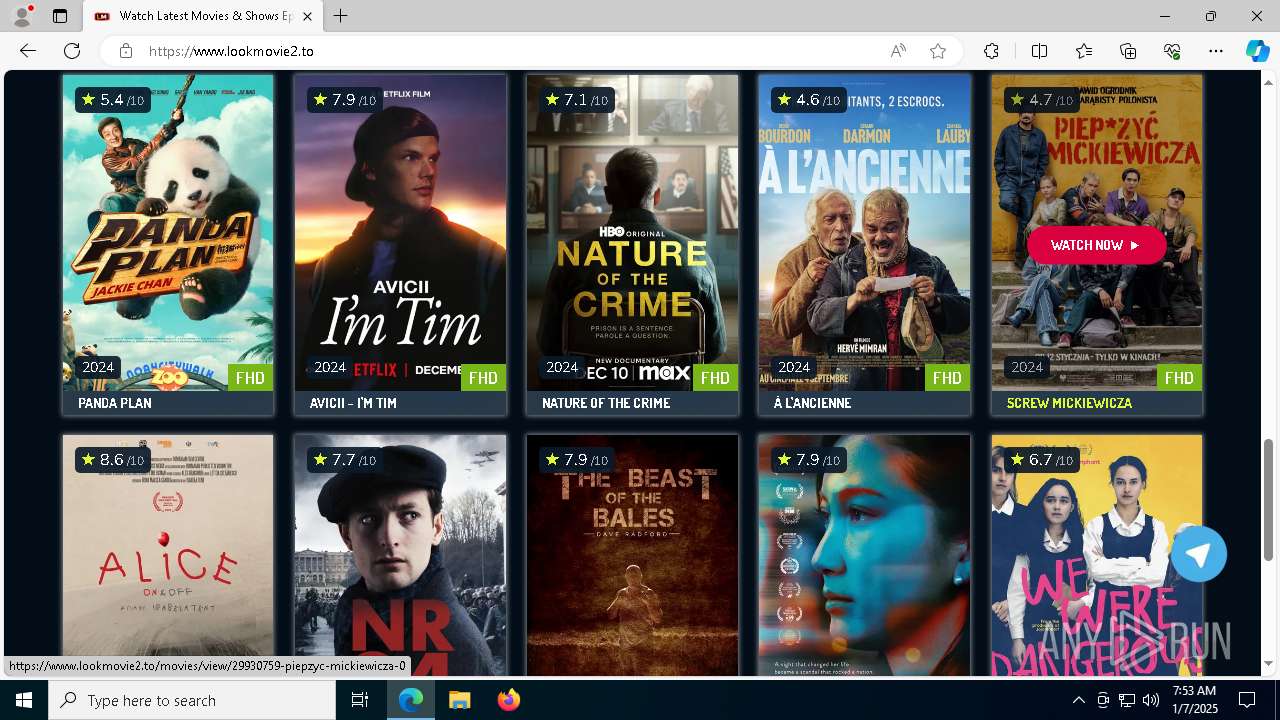This screenshot has width=1280, height=720.
Task: Click the FHD badge on Screw Mickiewicza
Action: [1179, 378]
